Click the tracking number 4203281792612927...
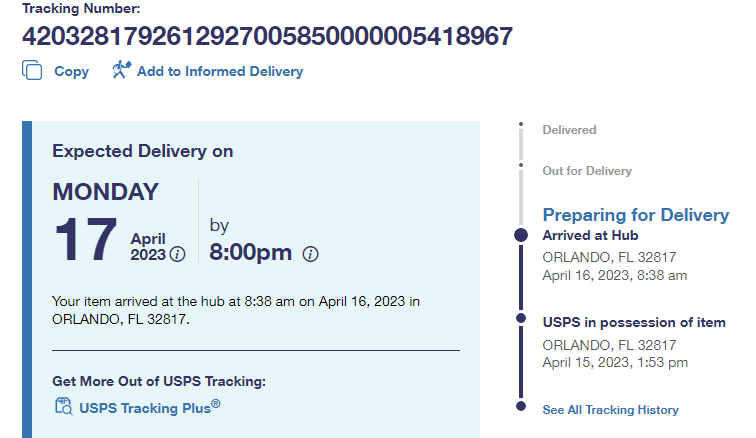The width and height of the screenshot is (756, 438). (267, 37)
